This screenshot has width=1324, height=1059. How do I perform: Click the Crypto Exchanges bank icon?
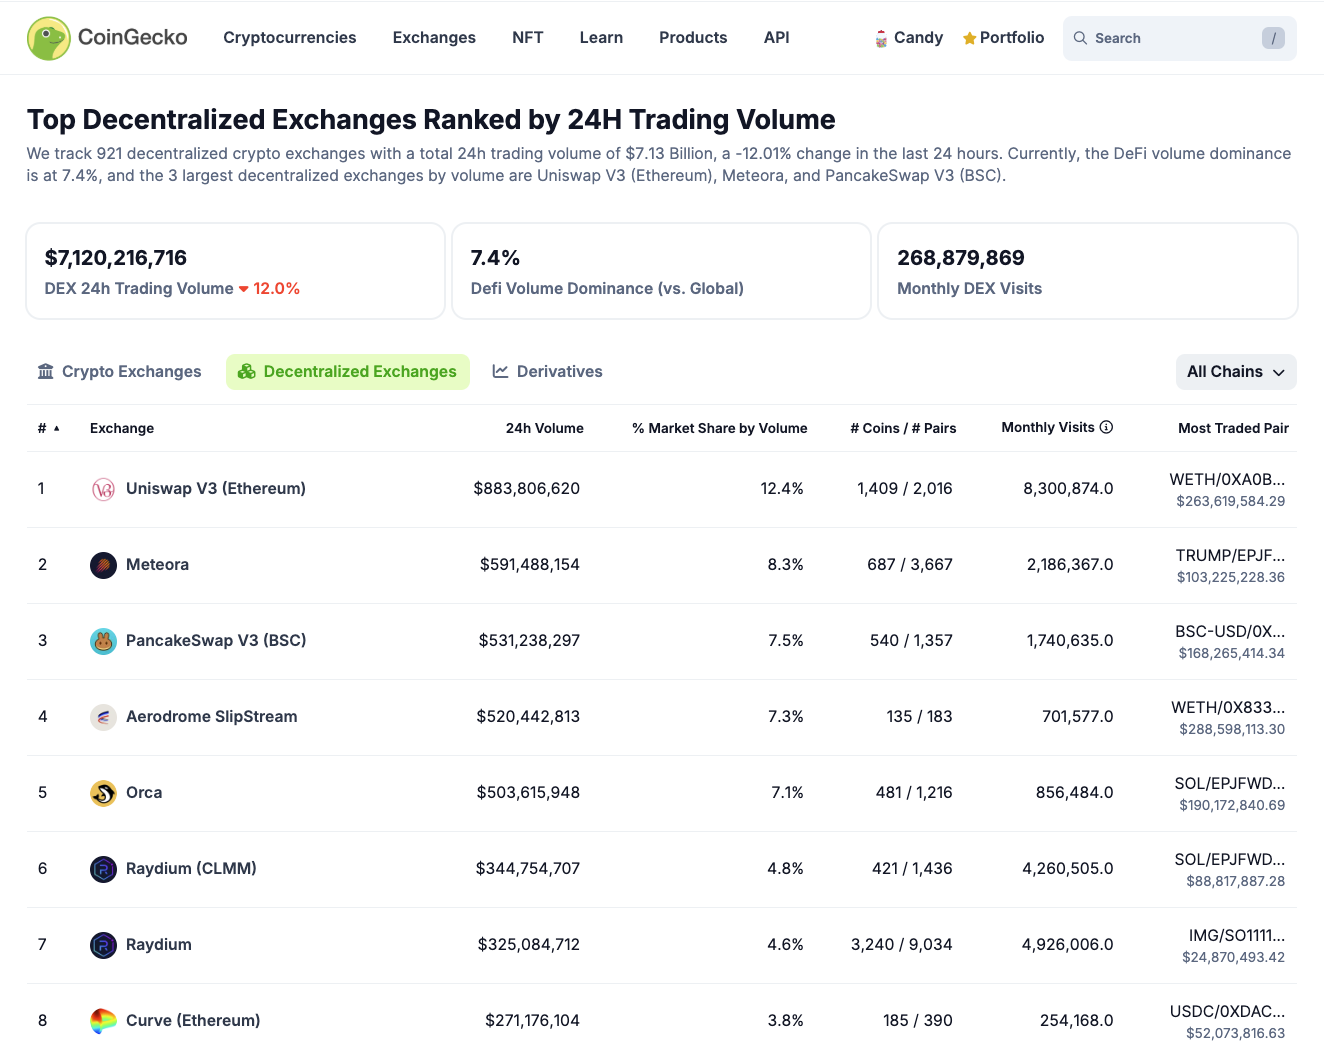coord(46,371)
